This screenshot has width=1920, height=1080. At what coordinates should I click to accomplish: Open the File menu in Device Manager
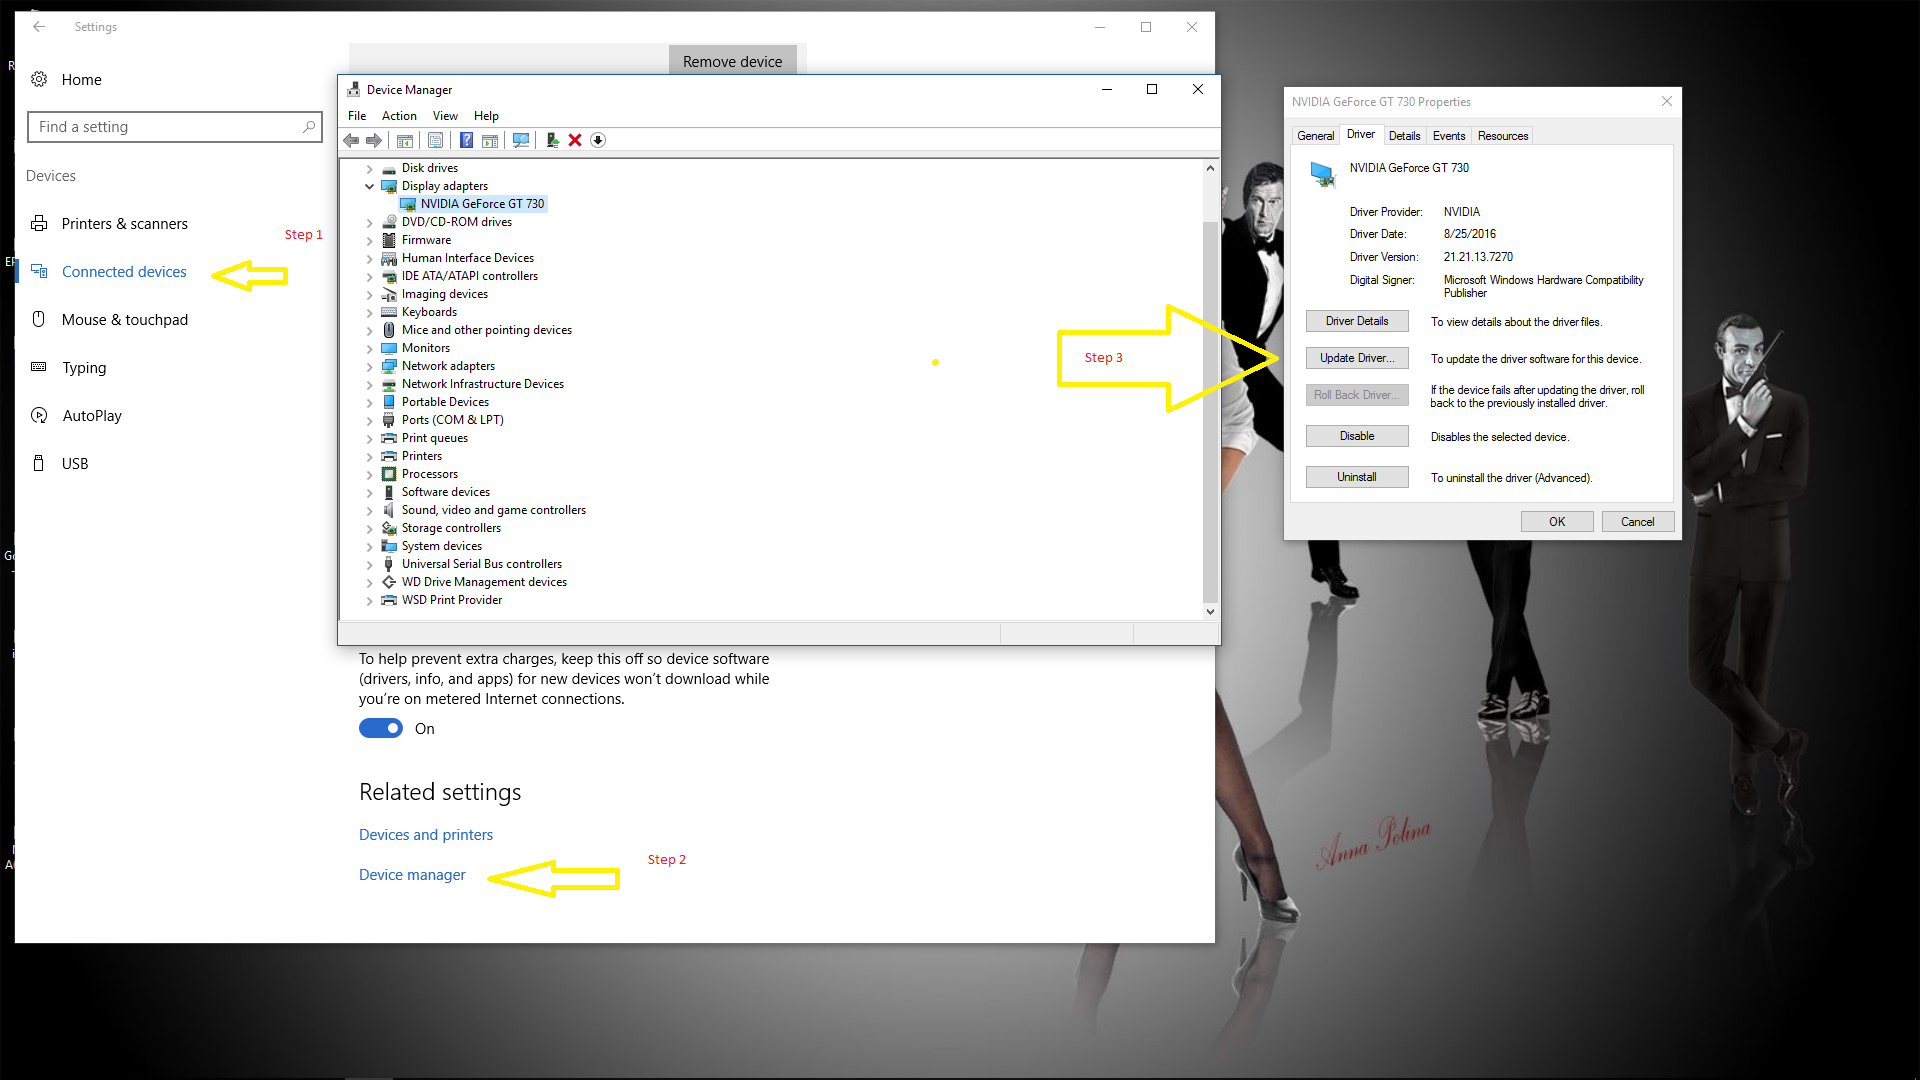[x=357, y=116]
